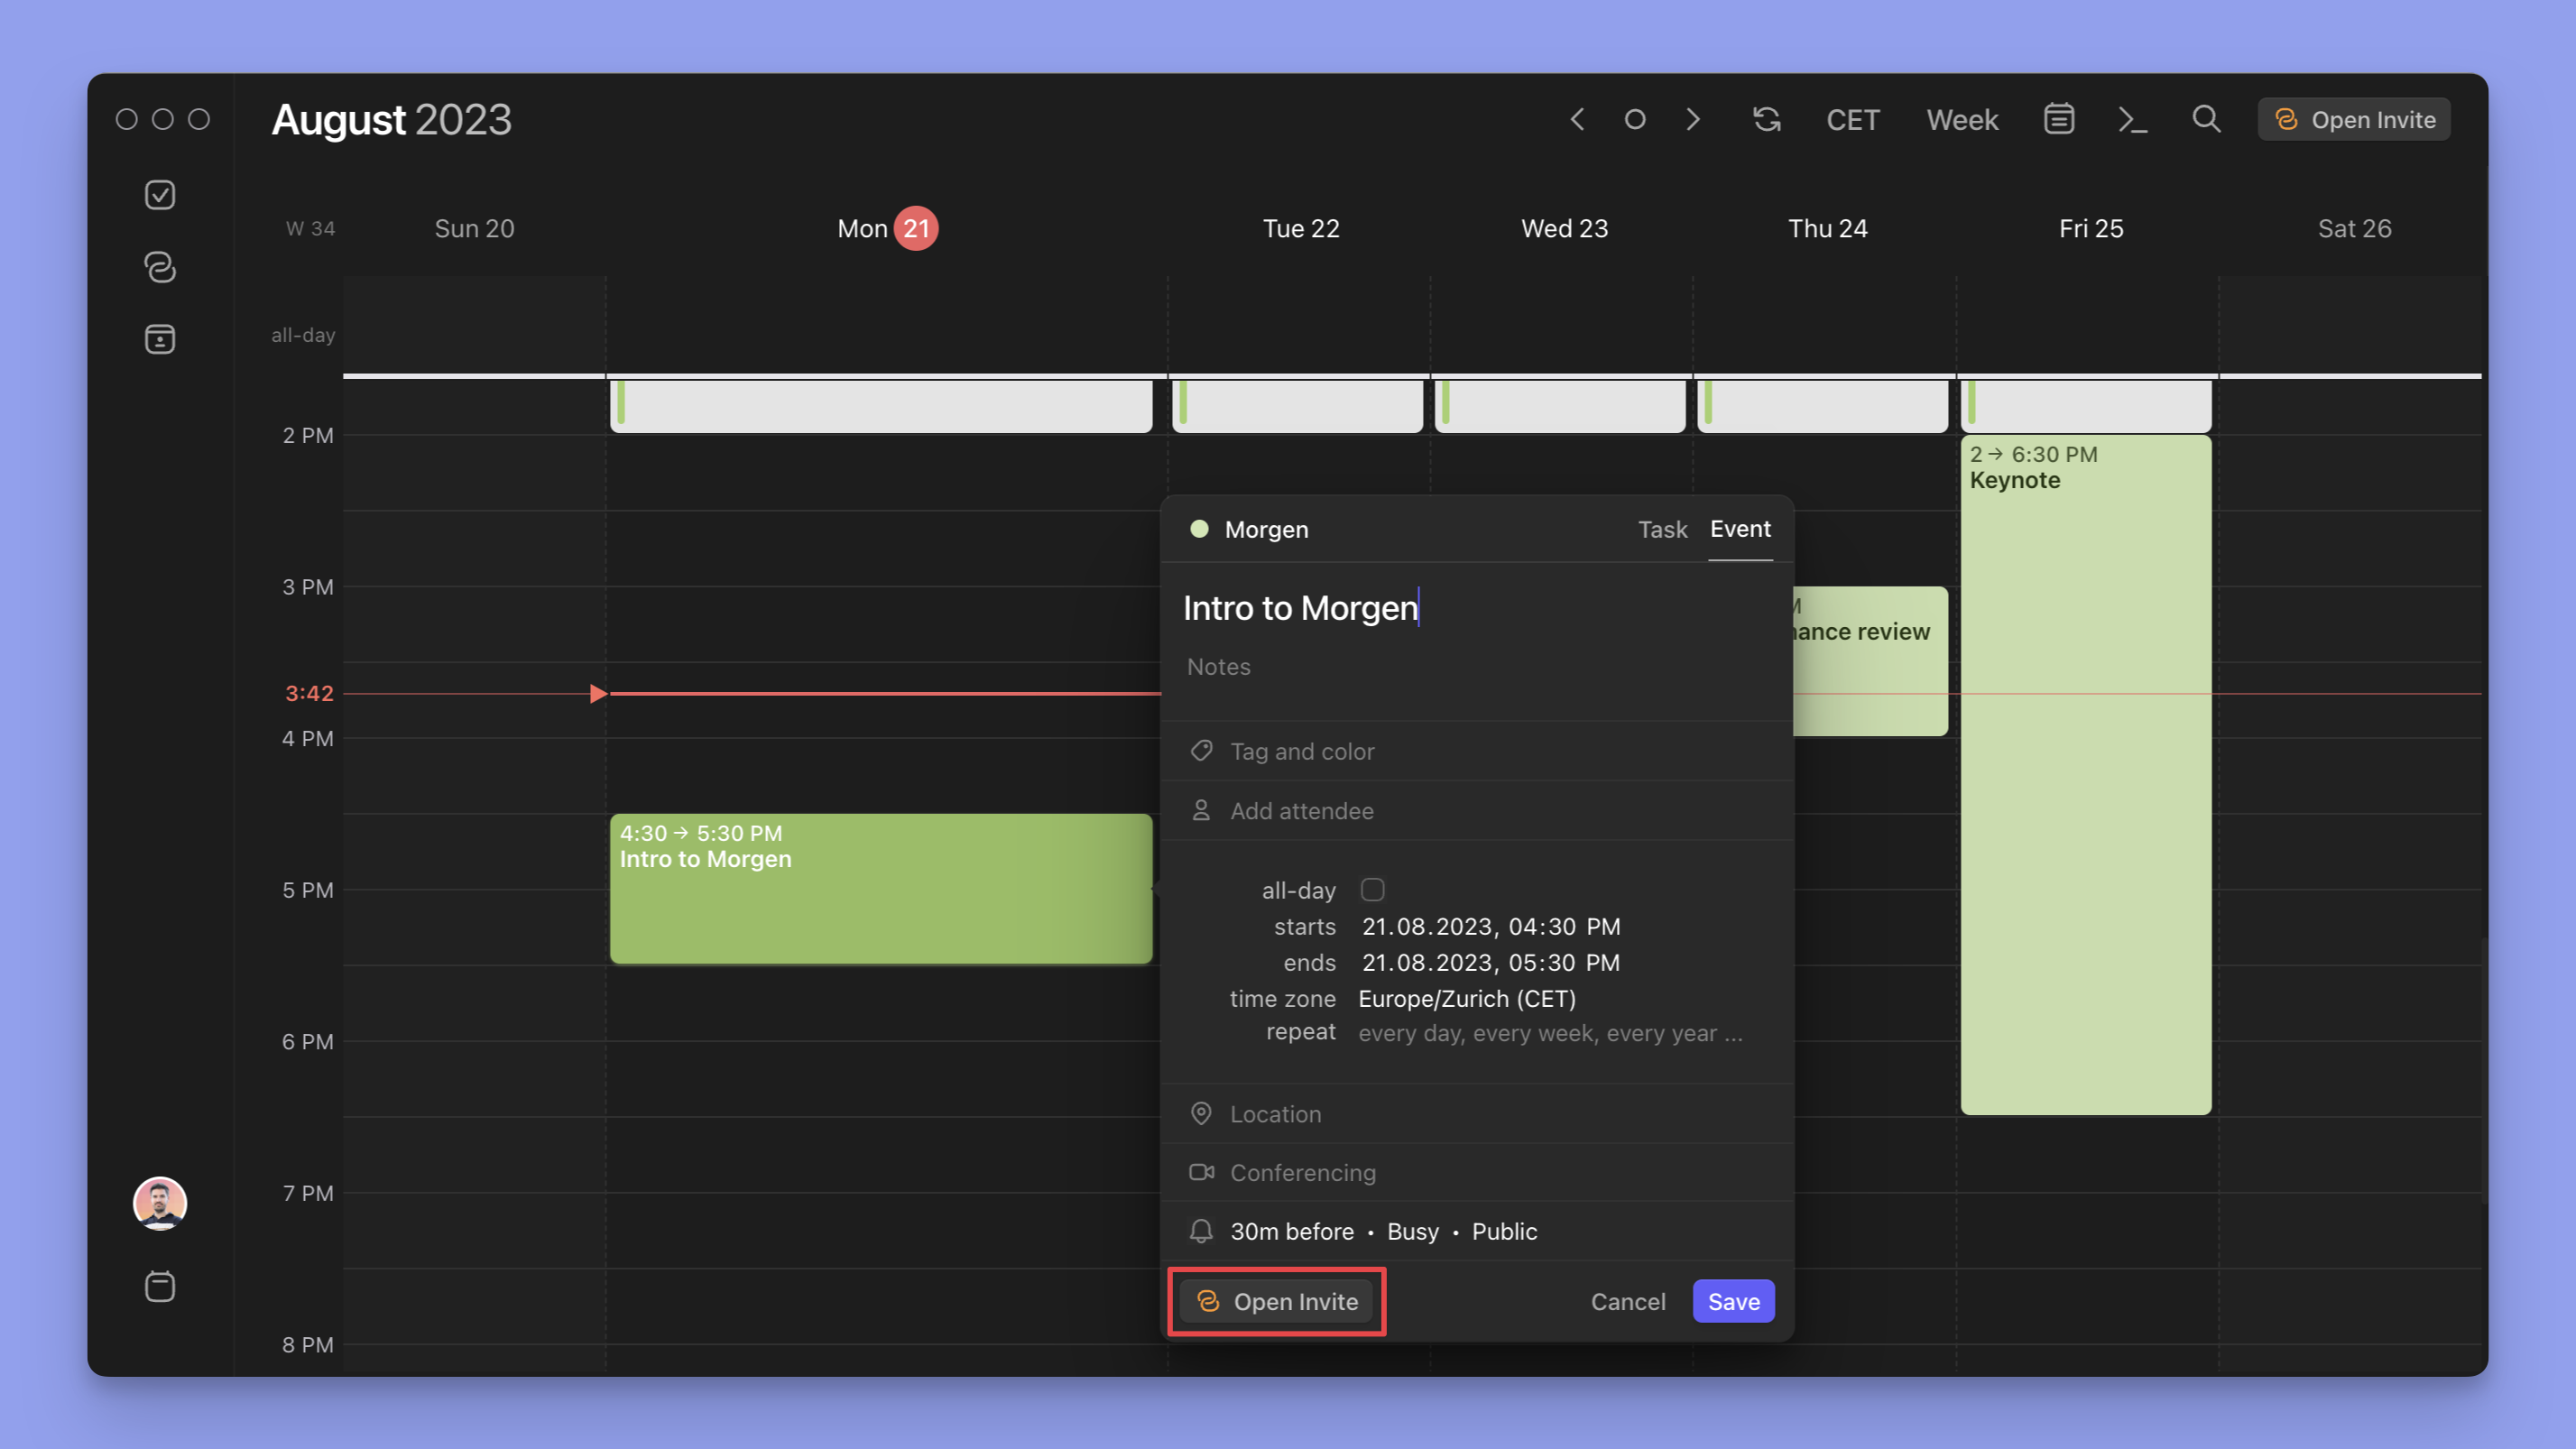Click the green Morgen calendar color dot

point(1199,529)
